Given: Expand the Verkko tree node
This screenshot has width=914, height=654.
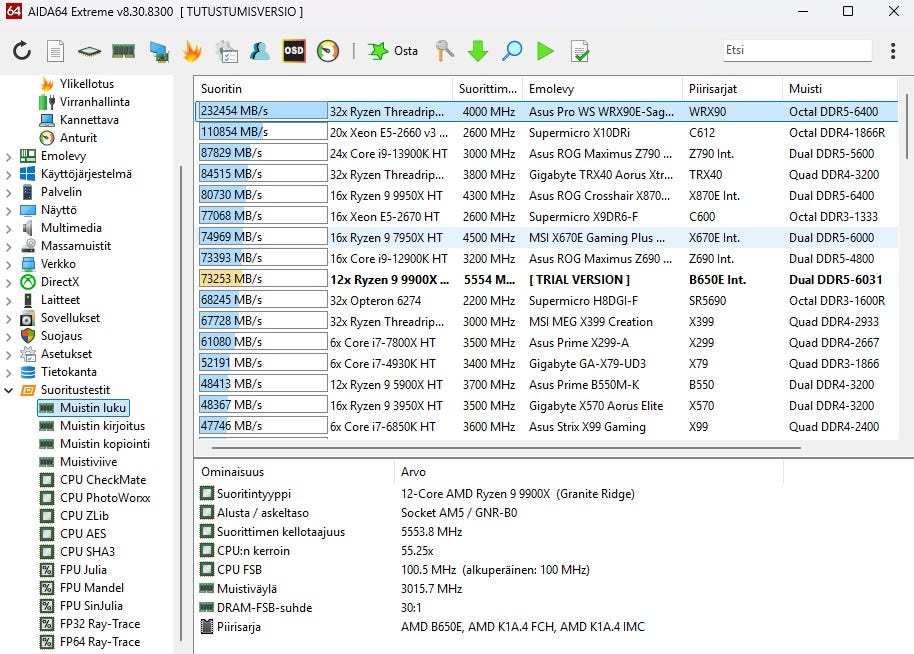Looking at the screenshot, I should tap(8, 265).
